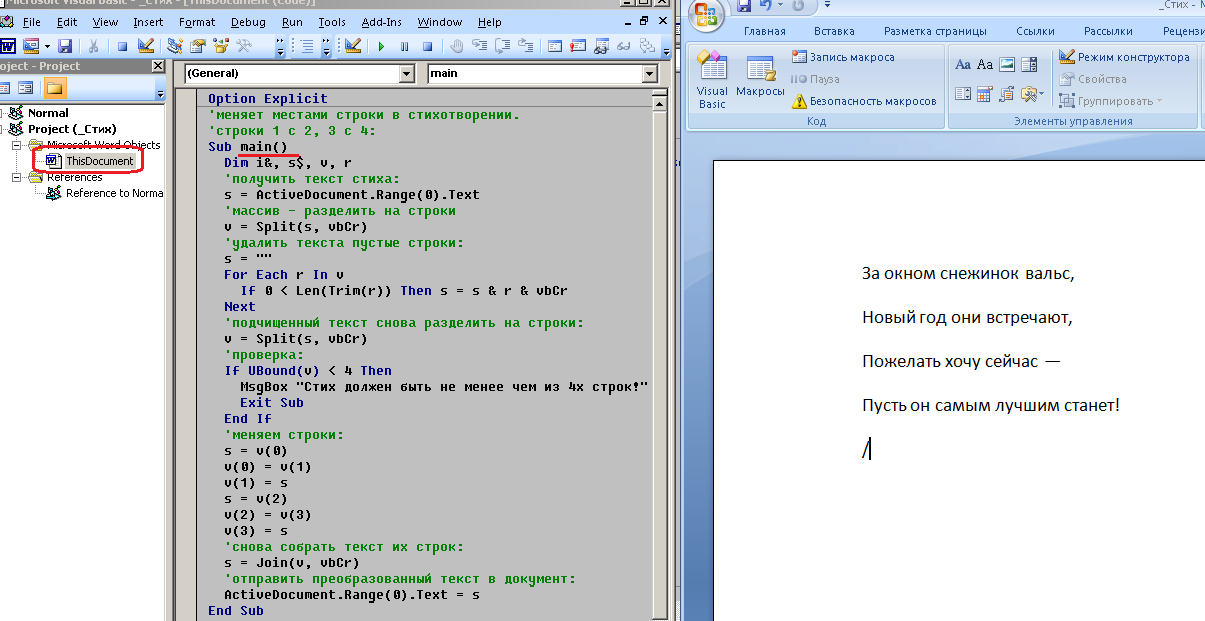1205x621 pixels.
Task: Click Безопасность макросов button
Action: click(864, 101)
